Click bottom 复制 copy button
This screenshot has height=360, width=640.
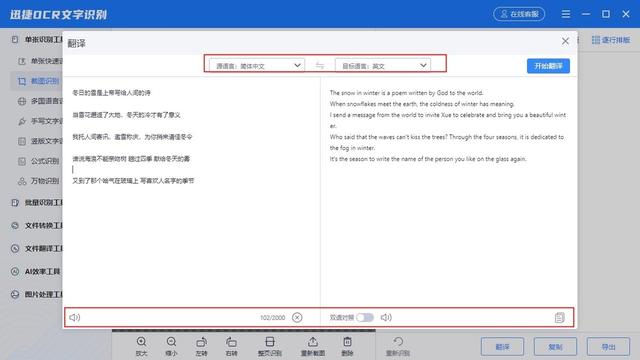tap(555, 347)
